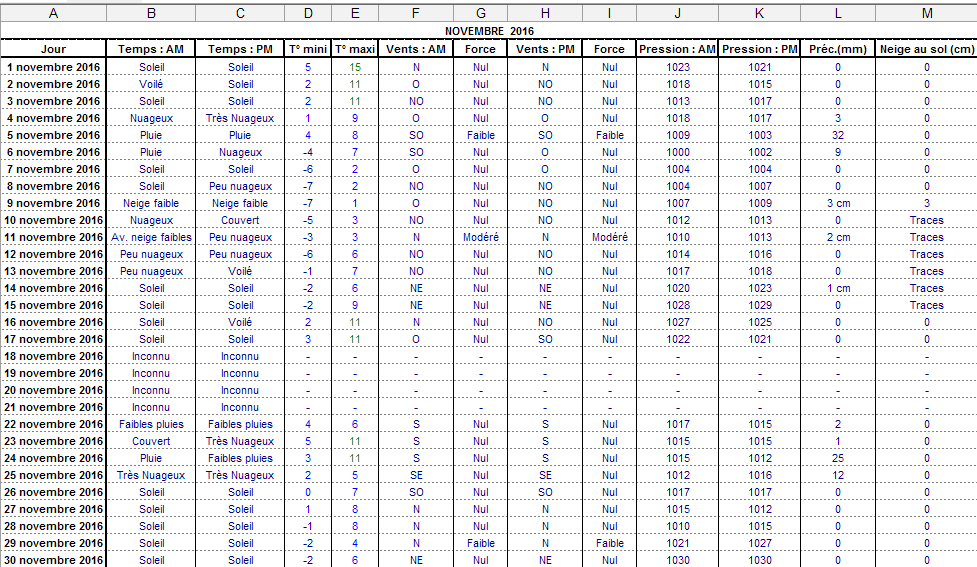
Task: Select the Préc.(mm) header cell
Action: (x=837, y=49)
